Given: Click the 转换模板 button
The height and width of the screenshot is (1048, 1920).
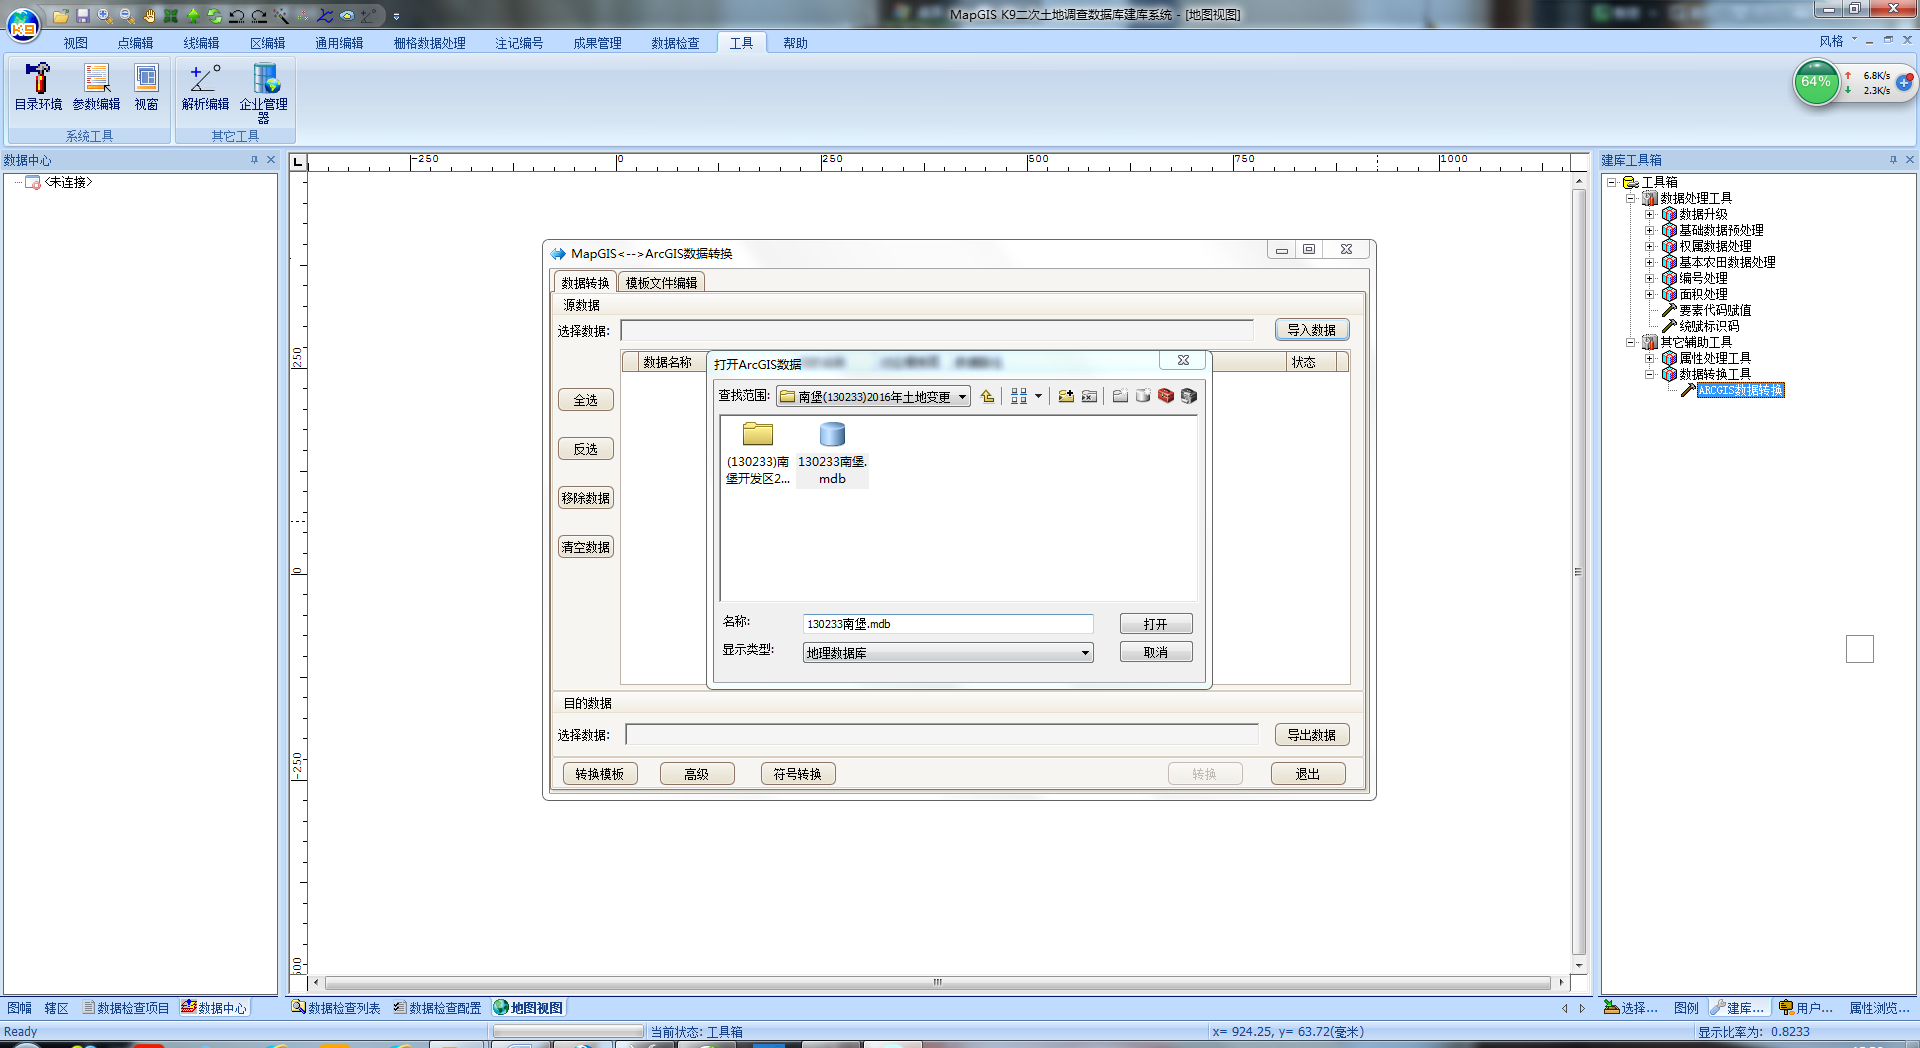Looking at the screenshot, I should (x=600, y=774).
